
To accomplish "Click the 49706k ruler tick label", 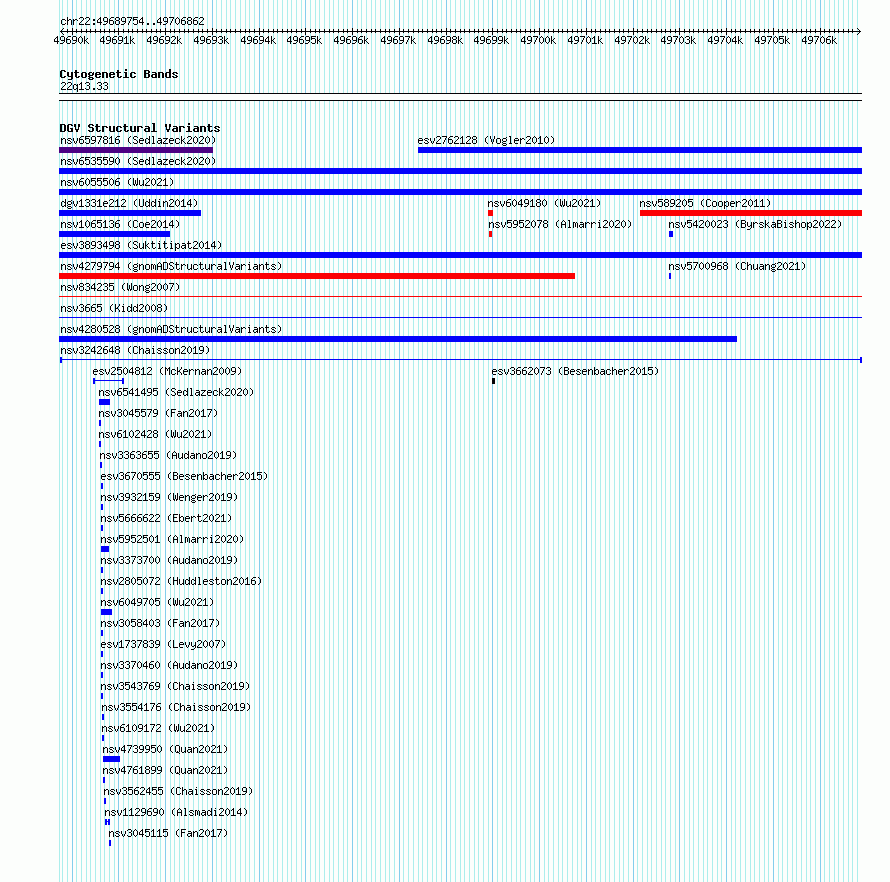I will (819, 40).
